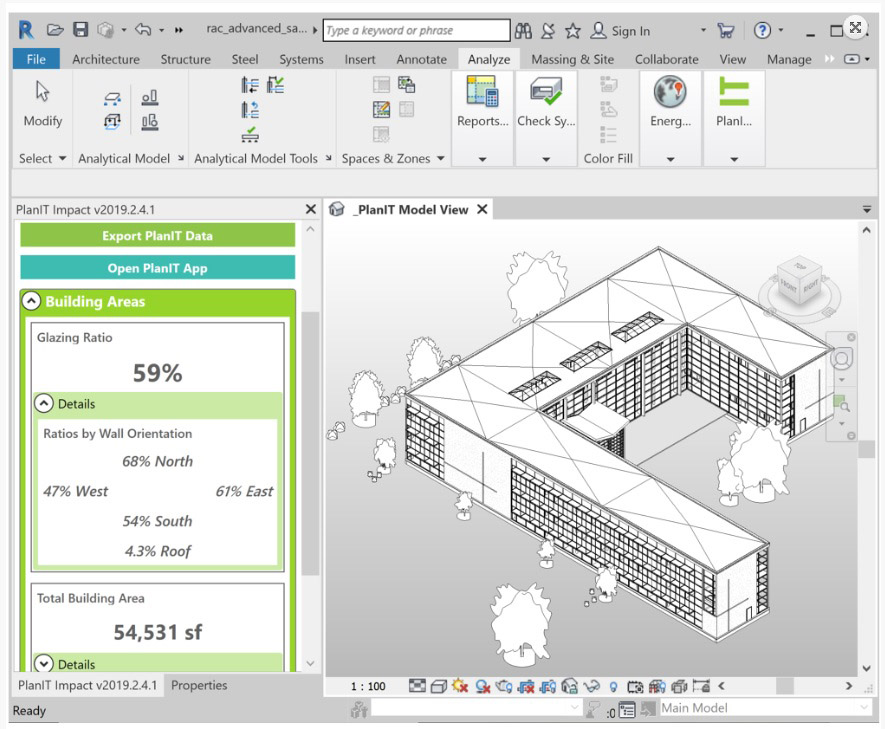
Task: Select the Boundary Conditions tool icon
Action: pos(112,99)
